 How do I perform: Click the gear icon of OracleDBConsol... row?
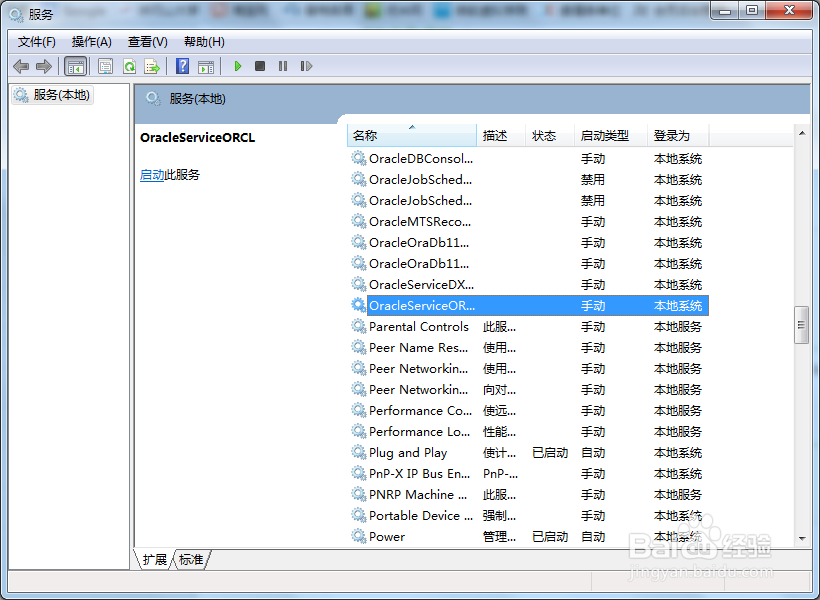point(358,159)
